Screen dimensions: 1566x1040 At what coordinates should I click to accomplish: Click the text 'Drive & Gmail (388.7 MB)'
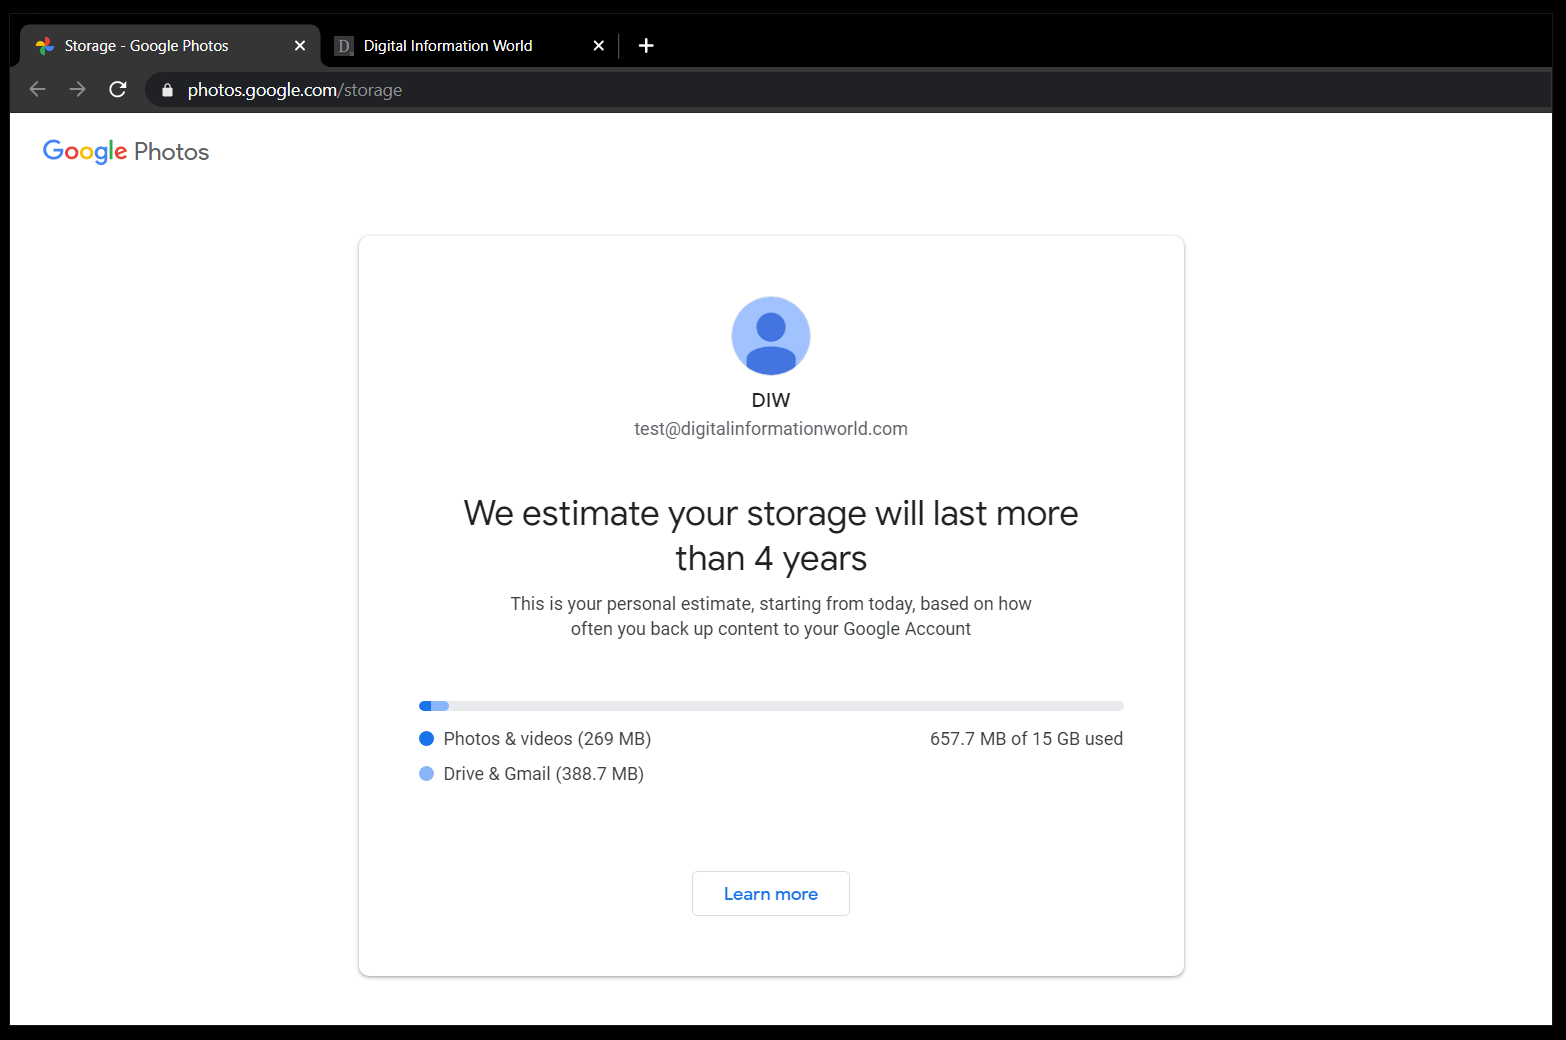pyautogui.click(x=544, y=774)
